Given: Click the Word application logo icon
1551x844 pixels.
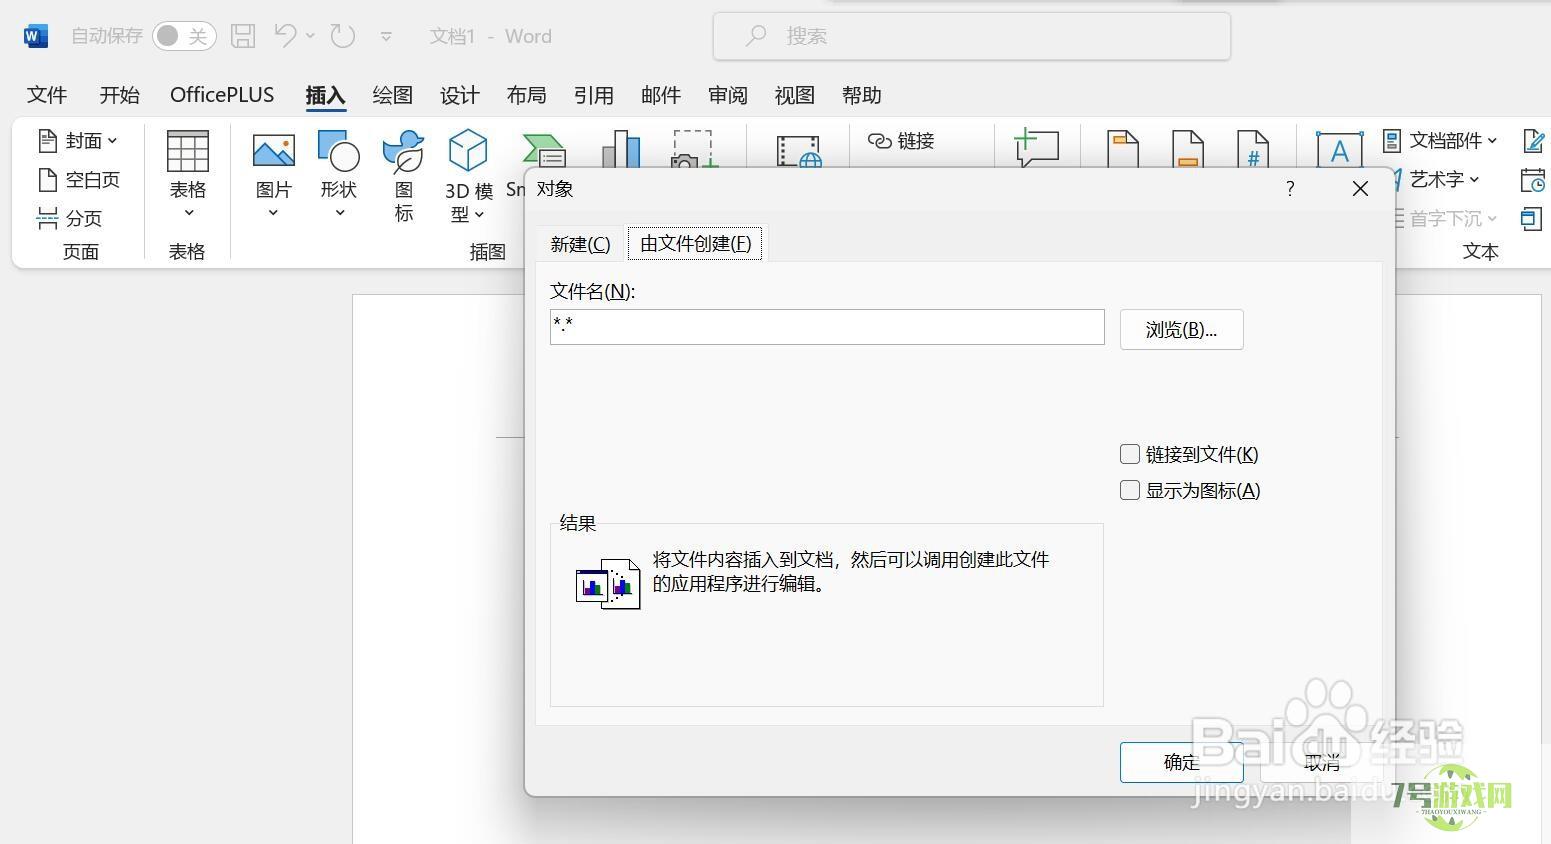Looking at the screenshot, I should pos(35,36).
